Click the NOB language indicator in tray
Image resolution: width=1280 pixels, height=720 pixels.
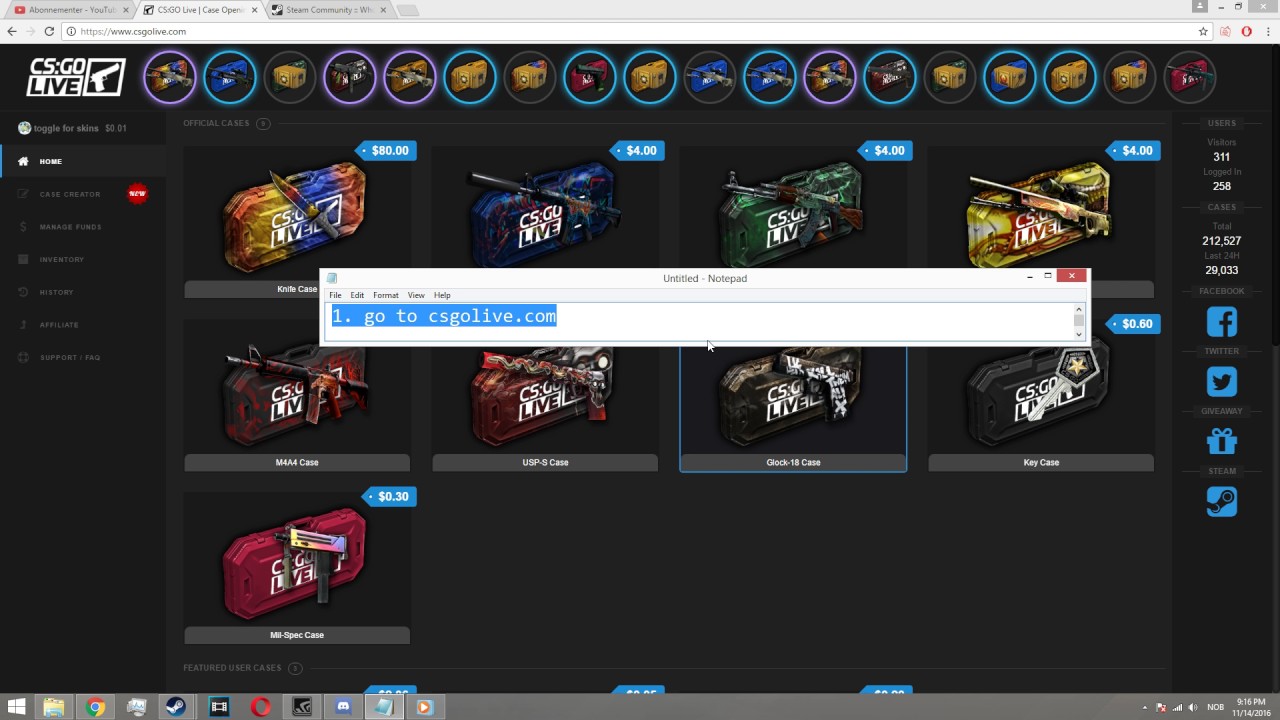(x=1215, y=707)
